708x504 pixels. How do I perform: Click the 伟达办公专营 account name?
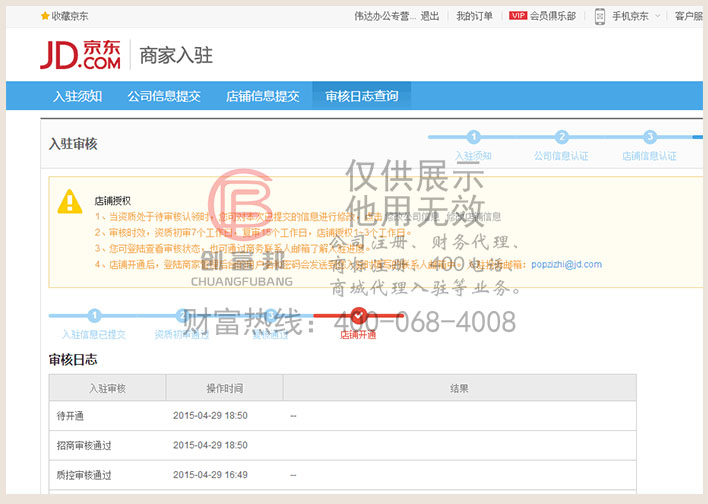point(385,16)
